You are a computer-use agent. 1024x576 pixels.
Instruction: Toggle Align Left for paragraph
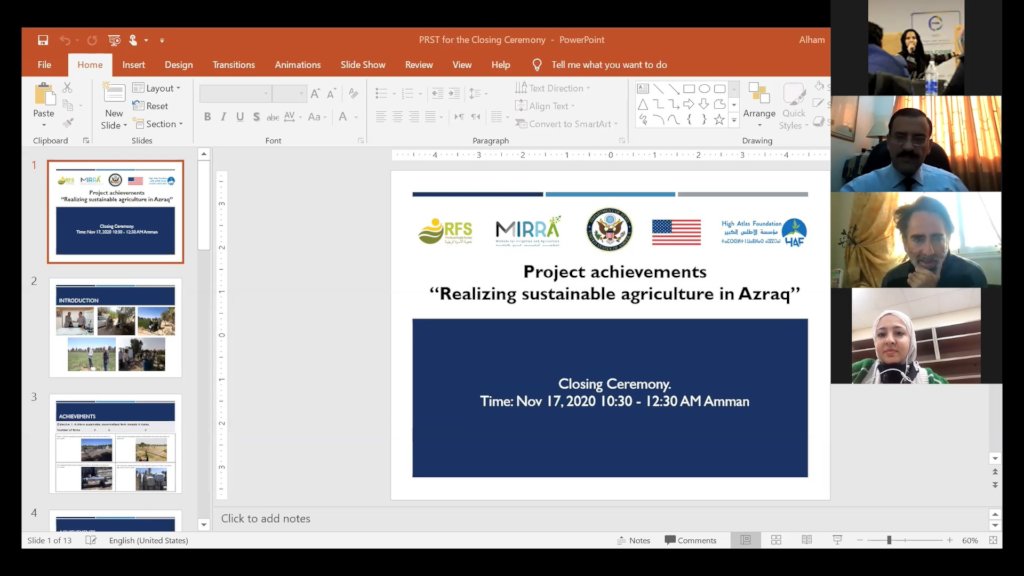[x=381, y=117]
